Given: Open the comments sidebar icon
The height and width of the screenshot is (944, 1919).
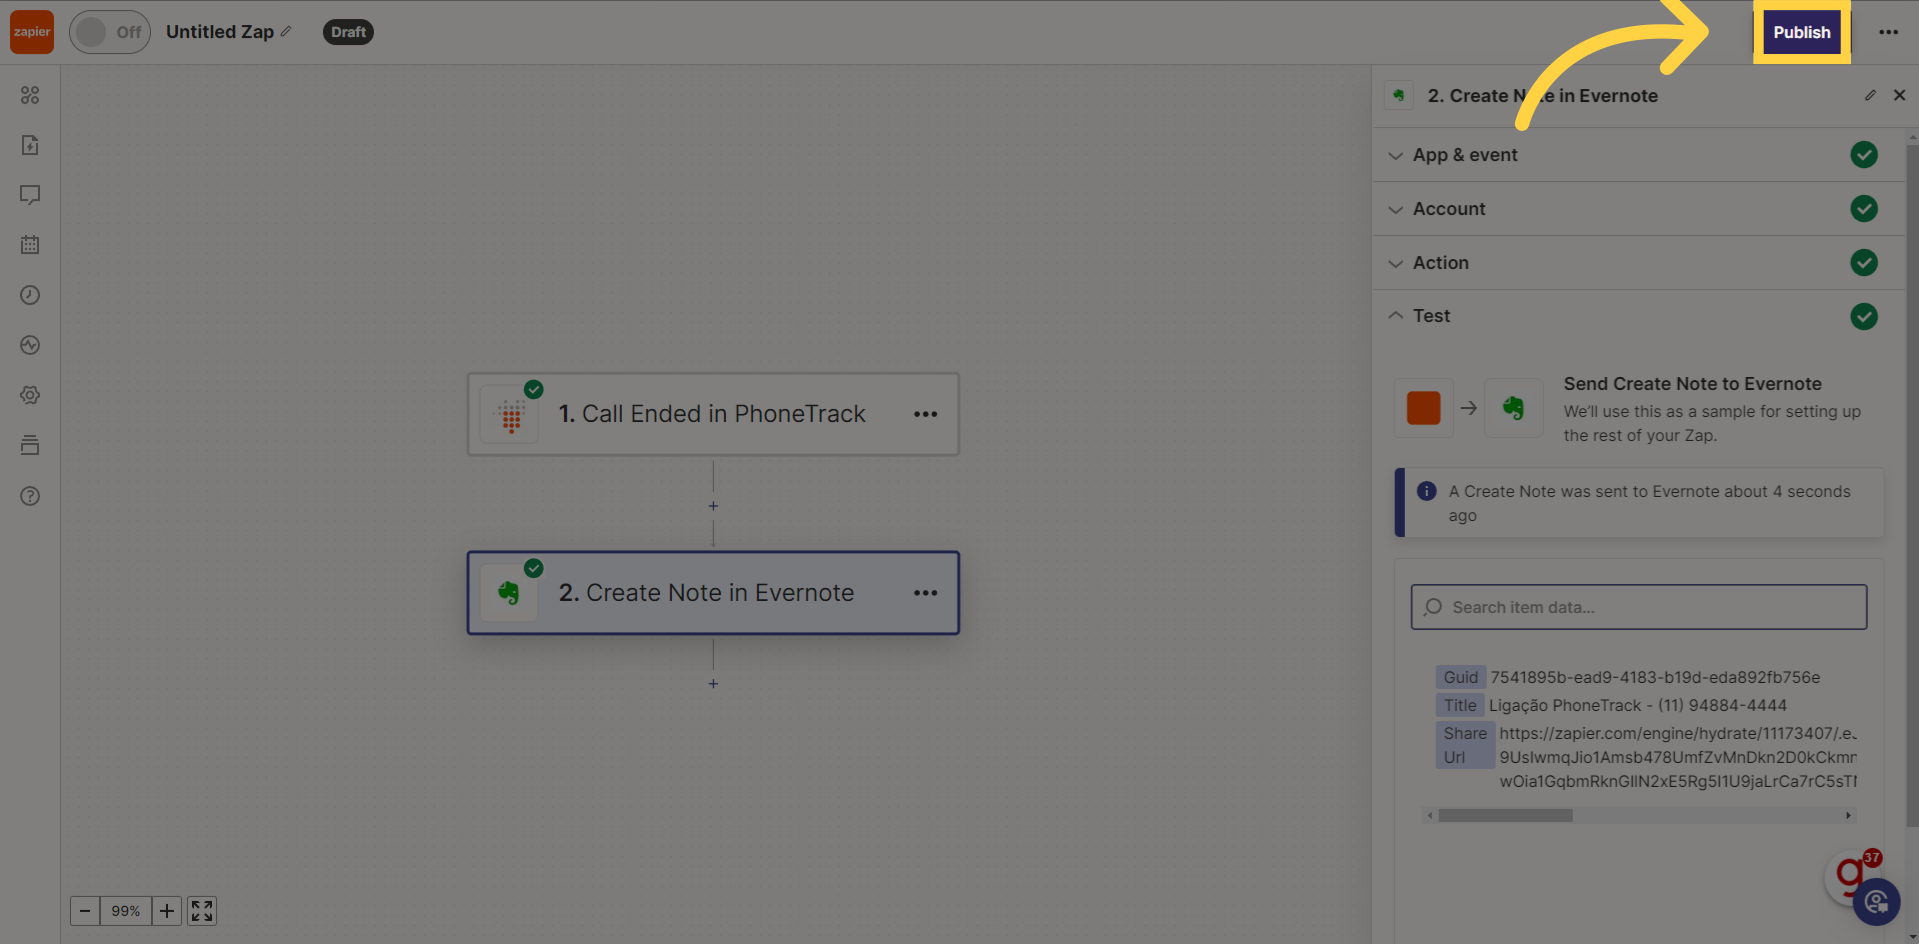Looking at the screenshot, I should (30, 195).
